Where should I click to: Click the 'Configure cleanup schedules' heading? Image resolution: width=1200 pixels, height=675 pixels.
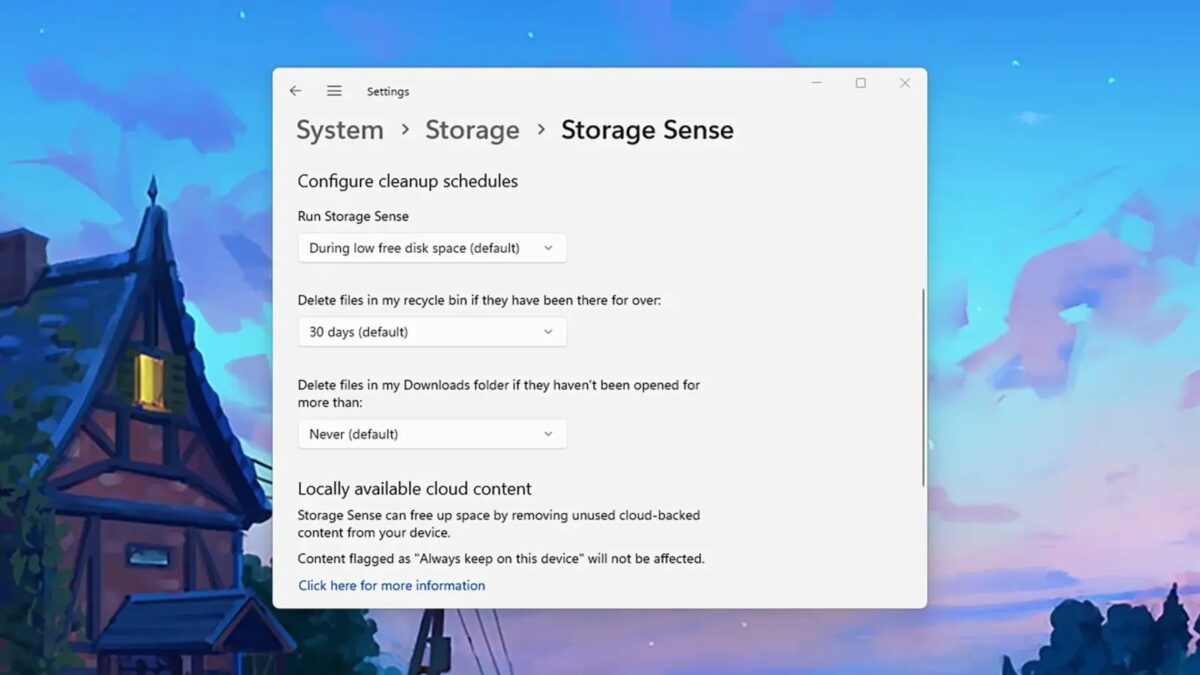pyautogui.click(x=407, y=181)
